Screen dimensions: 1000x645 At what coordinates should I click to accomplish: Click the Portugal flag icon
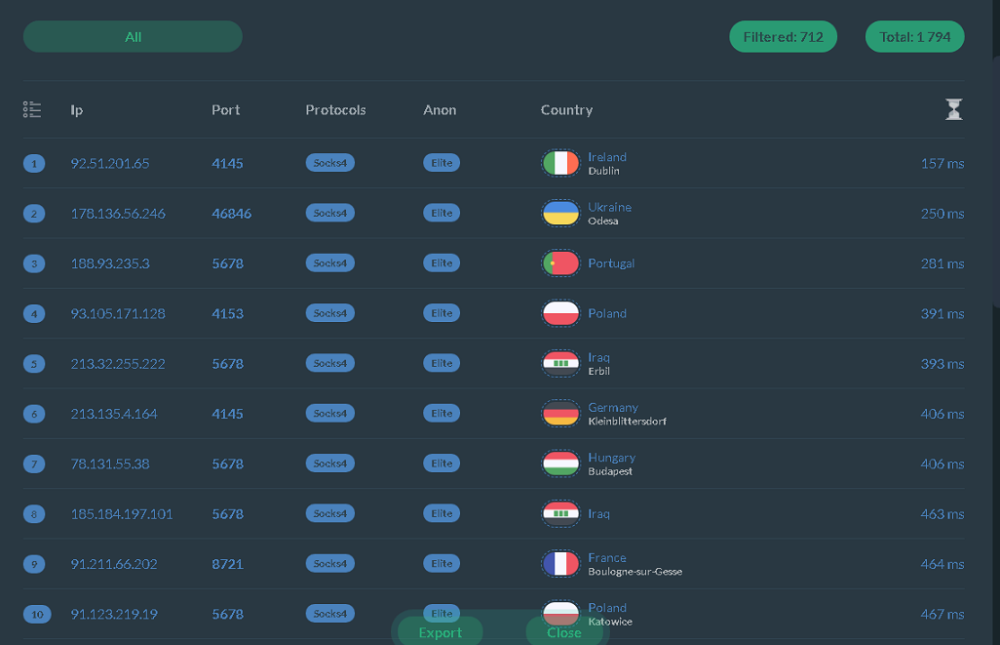[560, 263]
